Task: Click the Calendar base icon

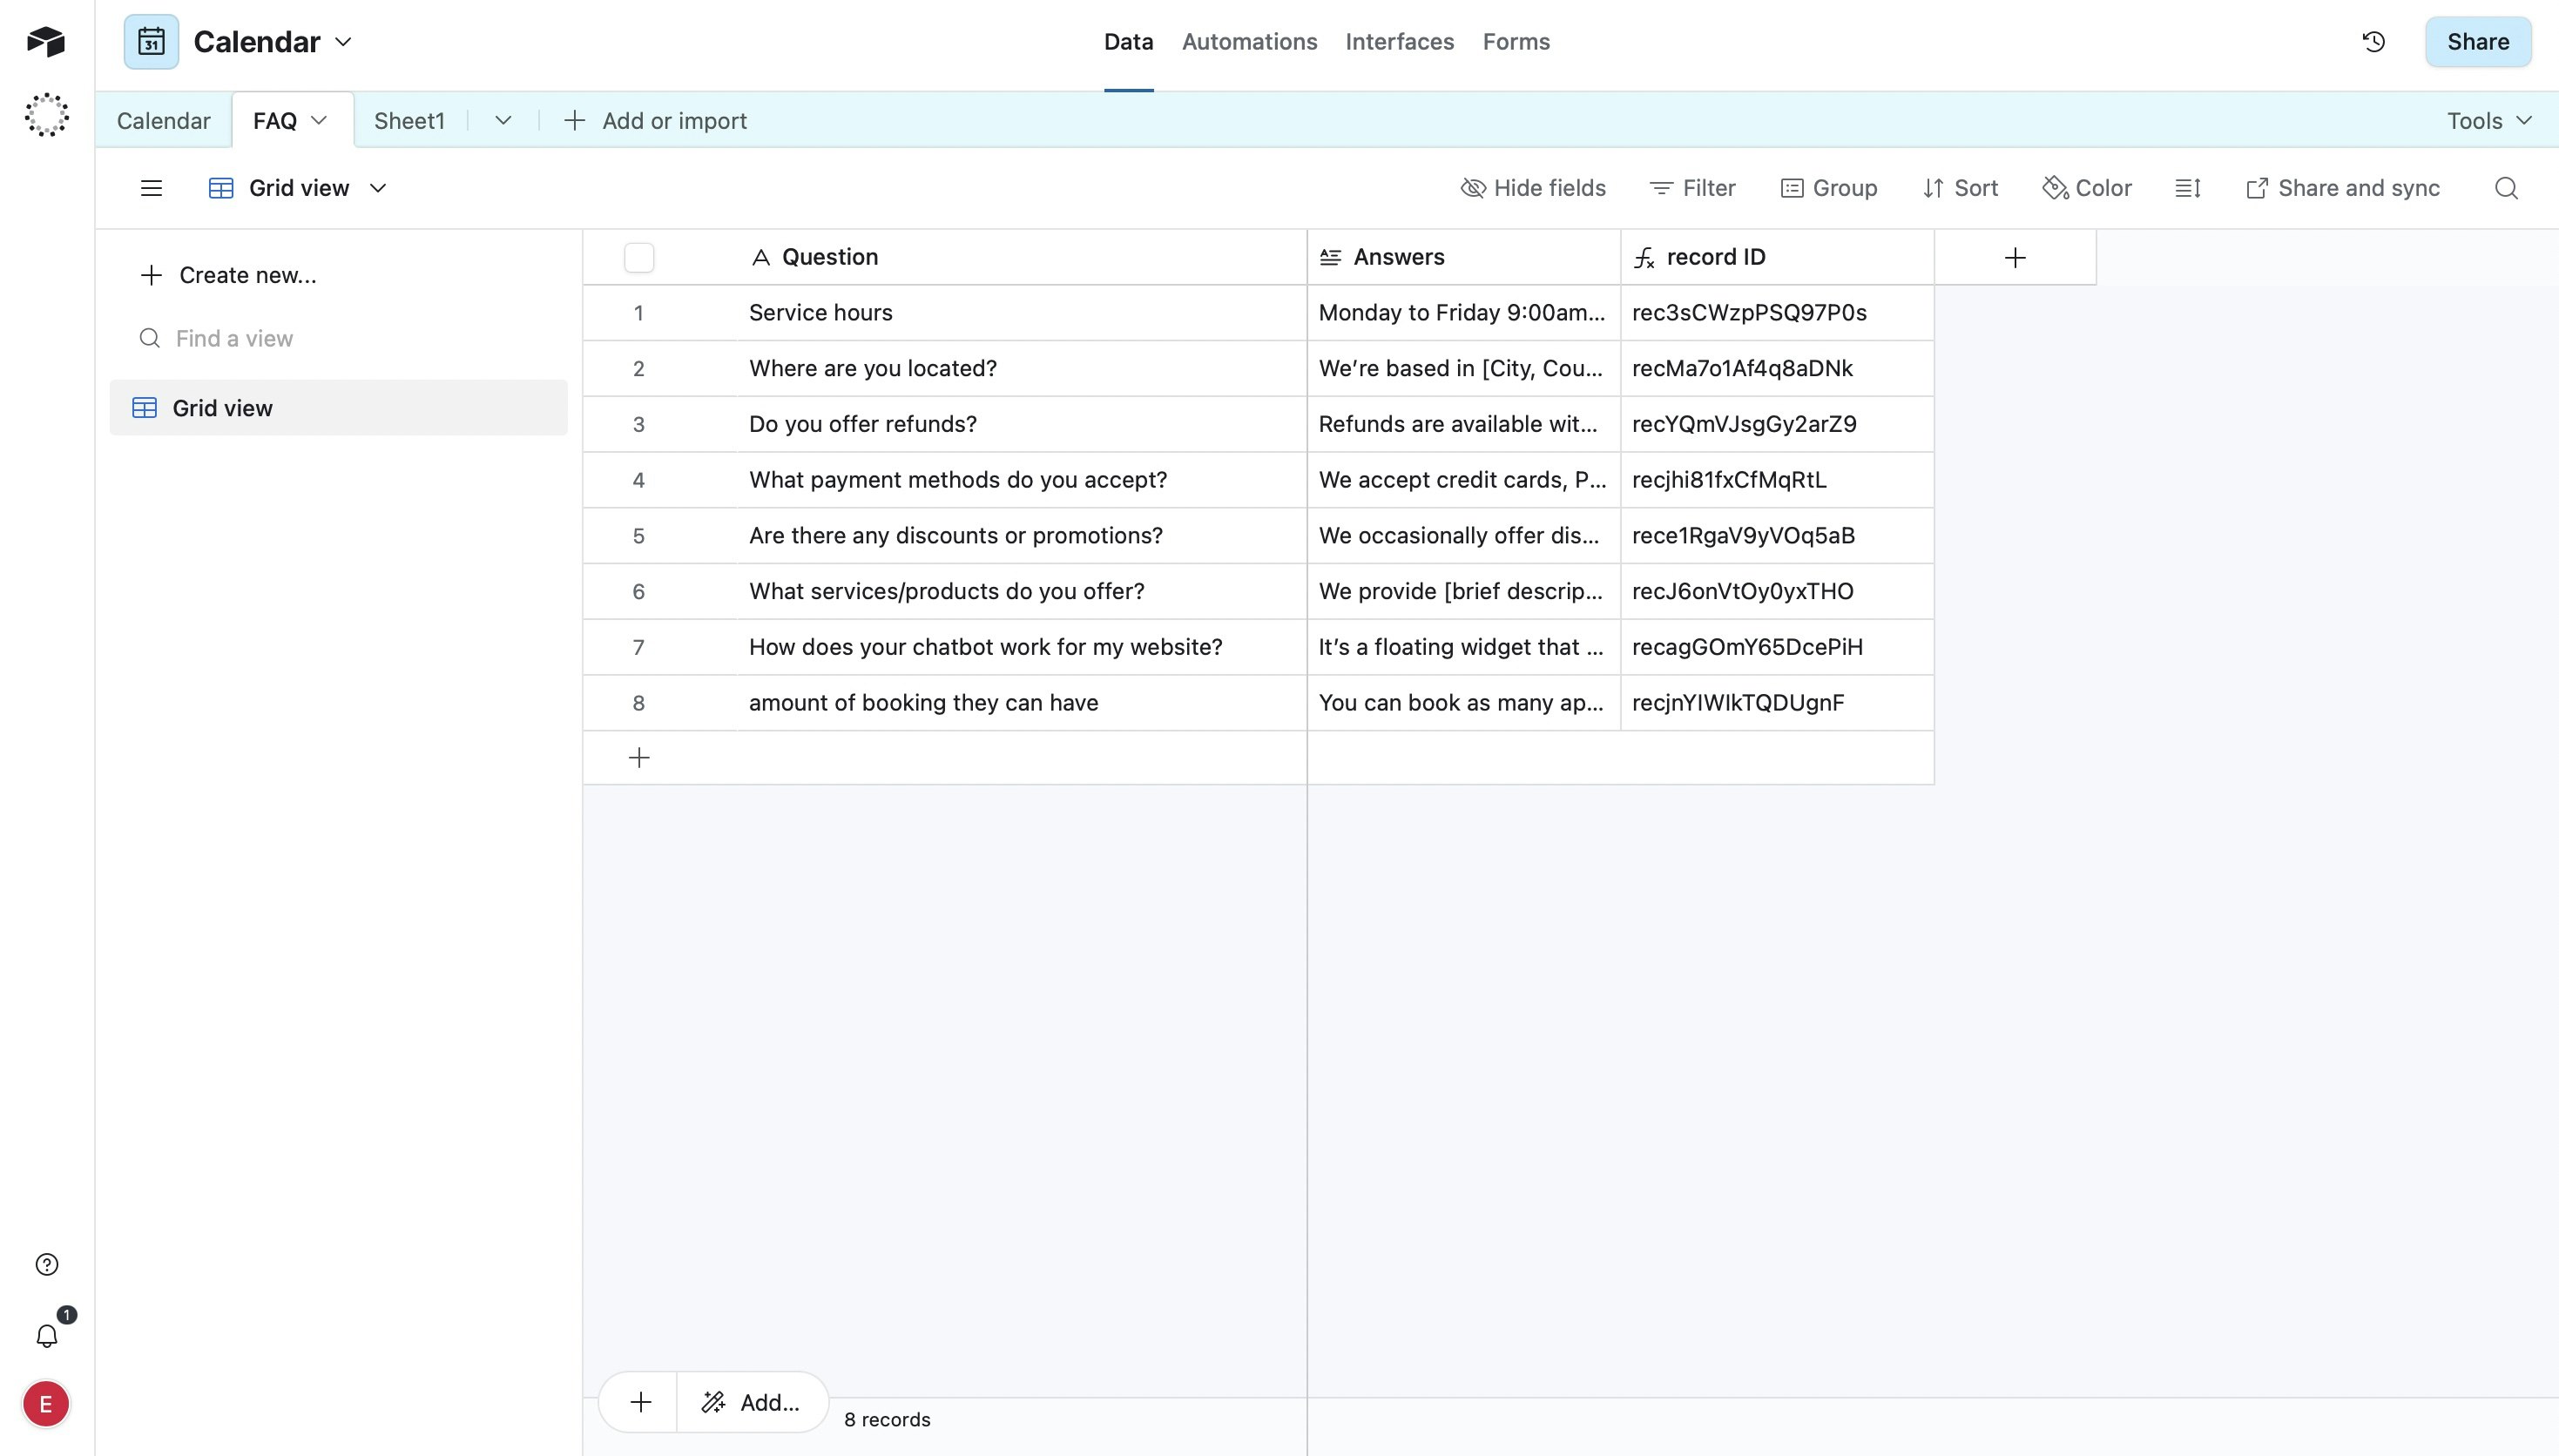Action: (151, 42)
